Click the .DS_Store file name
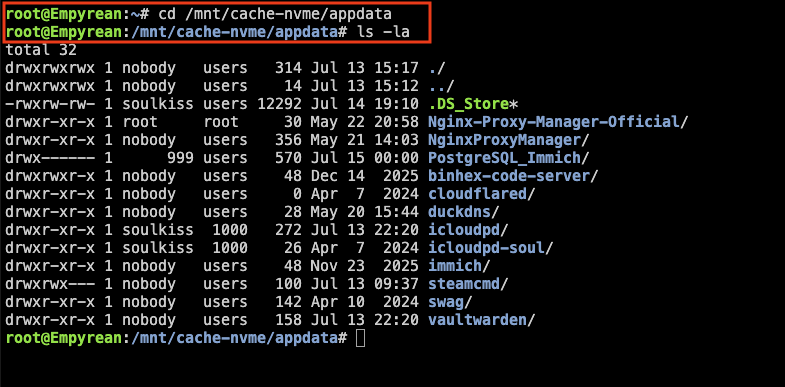Image resolution: width=785 pixels, height=387 pixels. [468, 104]
